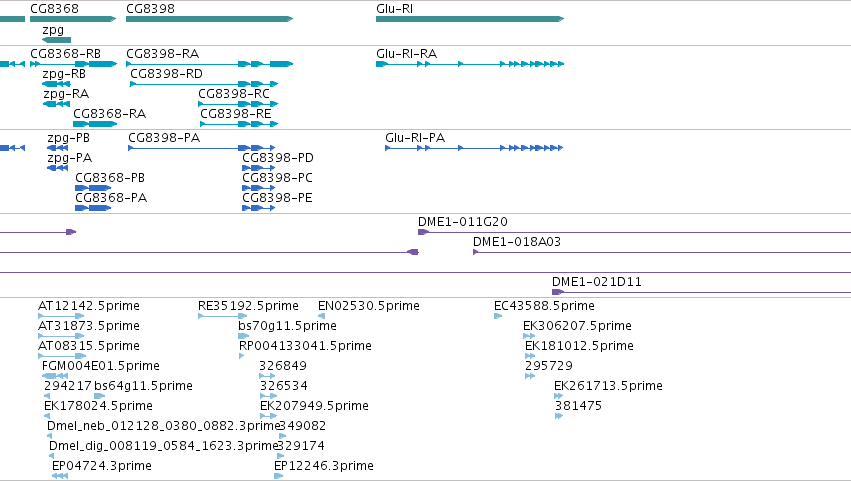Click the CG8398 gene bar
The height and width of the screenshot is (481, 851).
[209, 19]
